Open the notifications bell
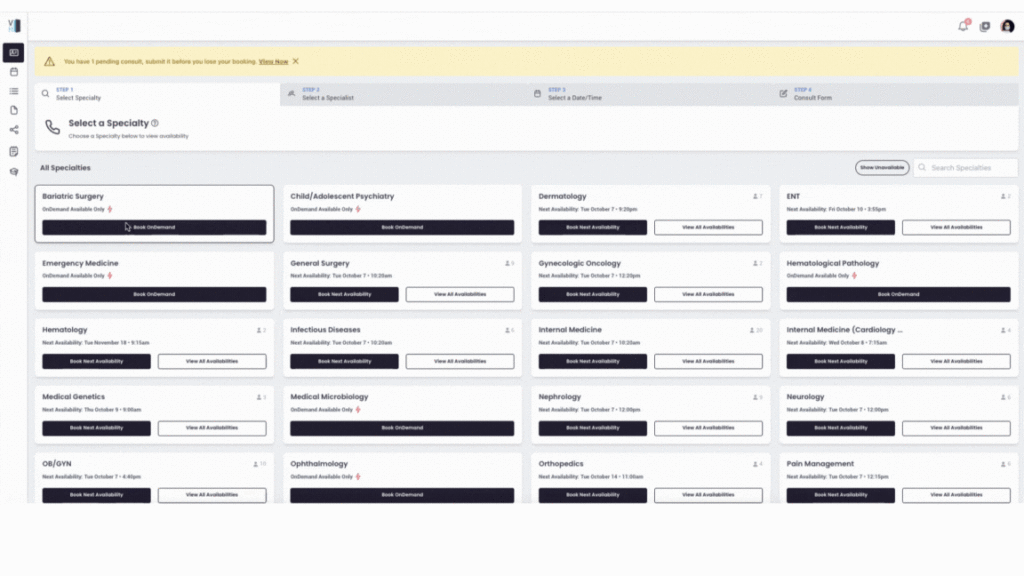Viewport: 1024px width, 576px height. 963,26
